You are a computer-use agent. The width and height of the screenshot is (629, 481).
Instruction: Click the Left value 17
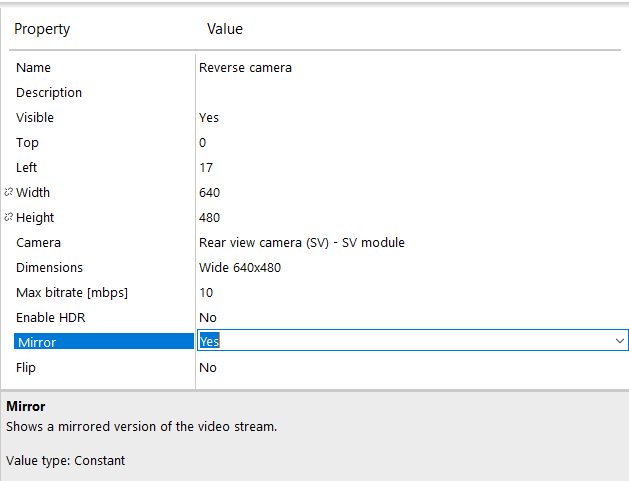click(x=206, y=167)
